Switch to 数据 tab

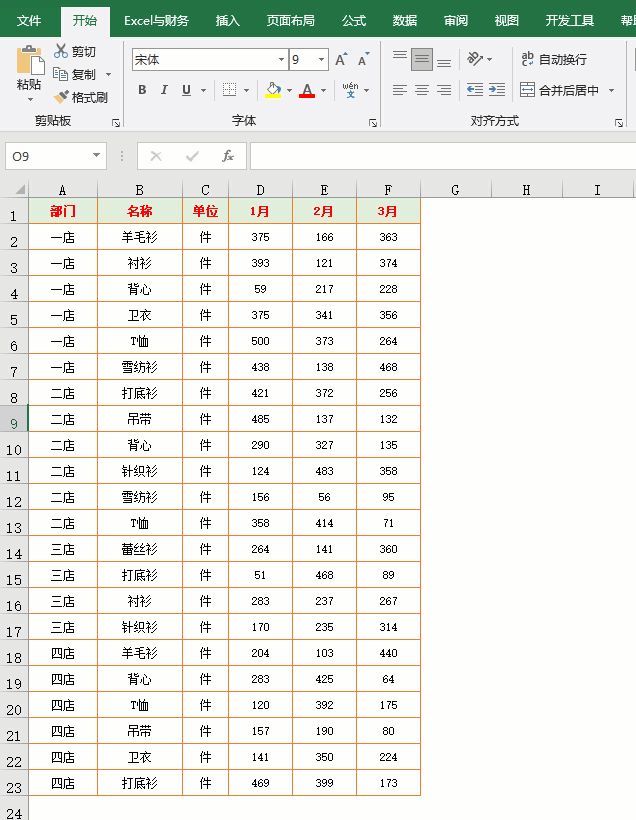(405, 20)
